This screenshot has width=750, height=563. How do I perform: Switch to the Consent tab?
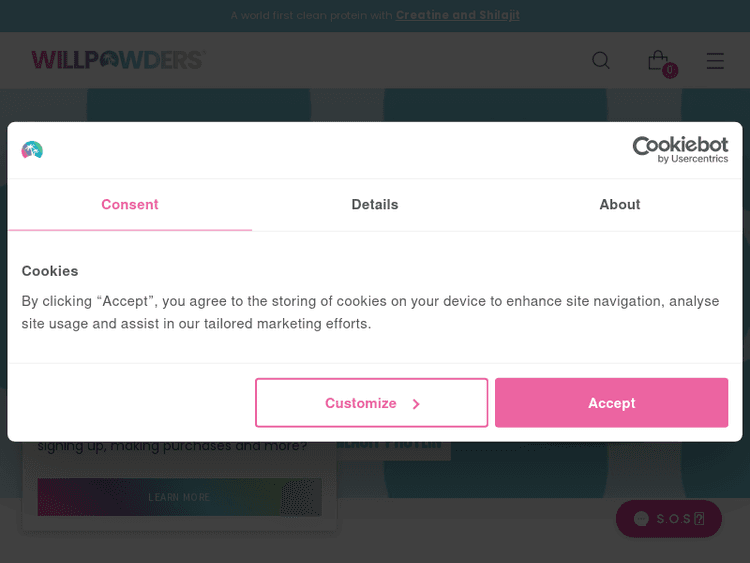click(130, 205)
